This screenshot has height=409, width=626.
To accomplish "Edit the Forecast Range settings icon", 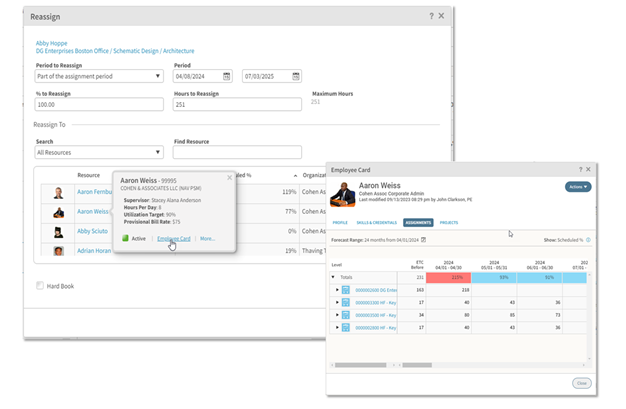I will point(424,240).
